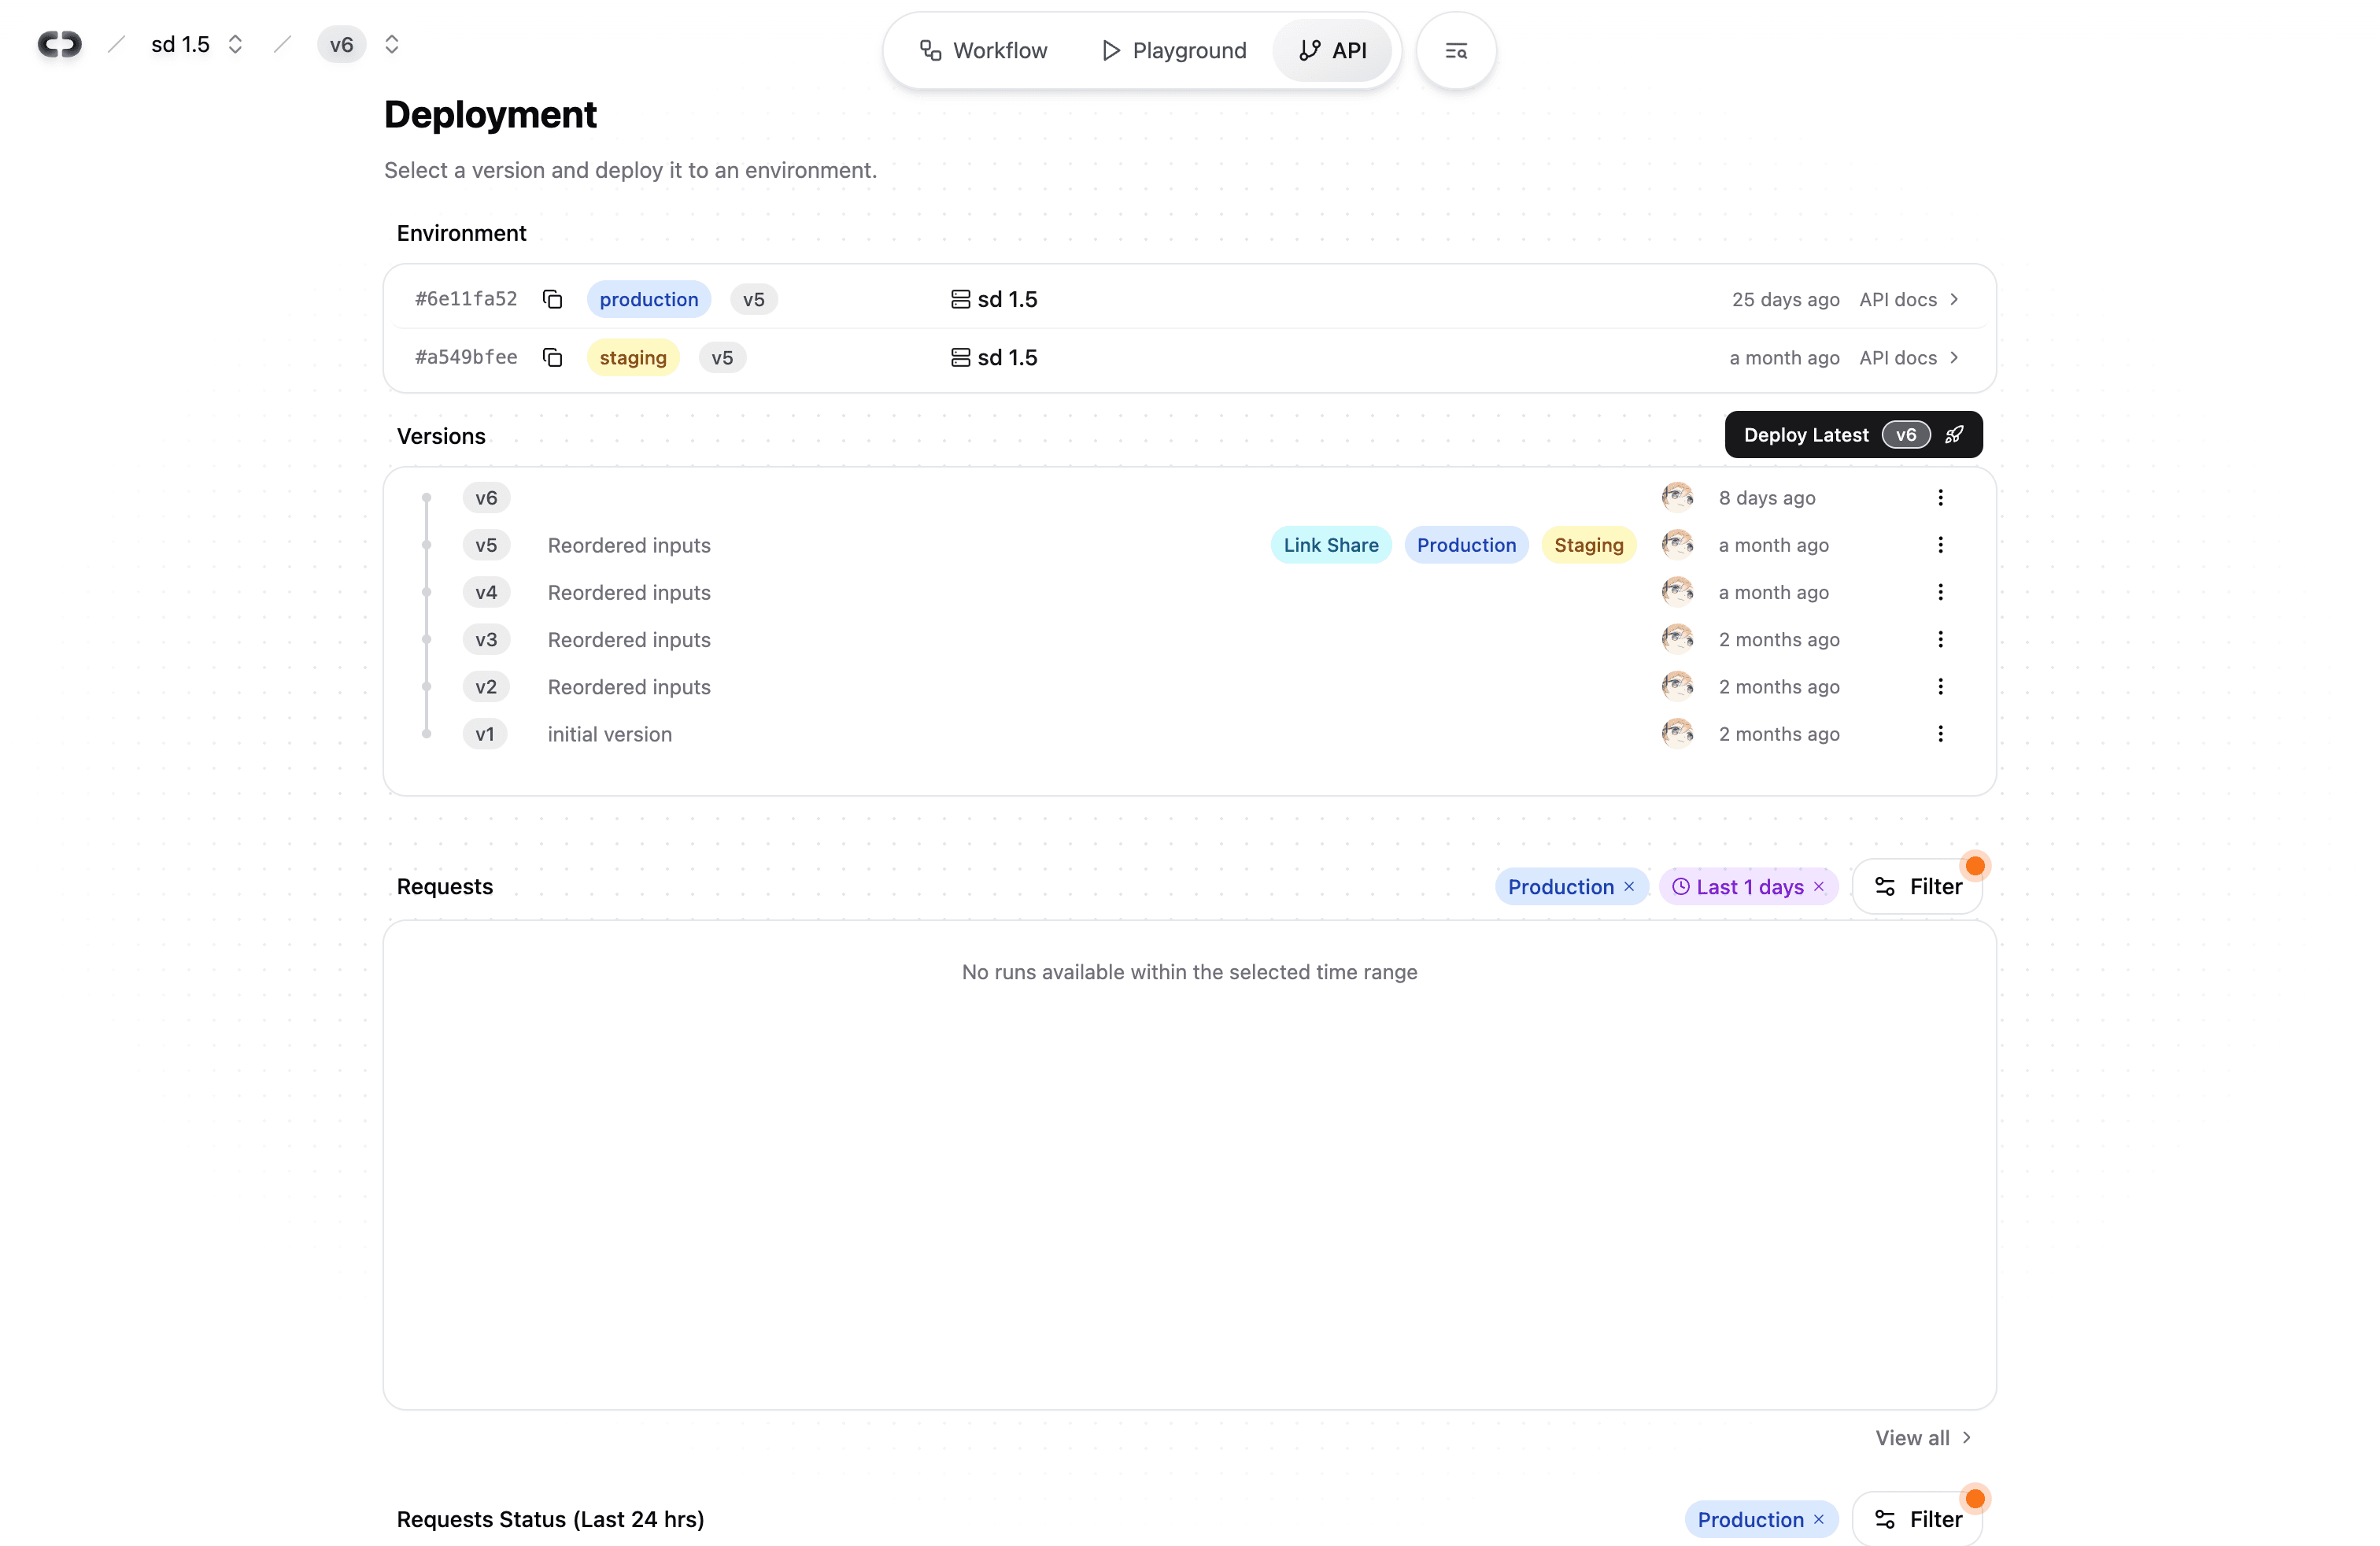The height and width of the screenshot is (1546, 2380).
Task: Copy the staging deployment ID #a549bfee
Action: [552, 357]
